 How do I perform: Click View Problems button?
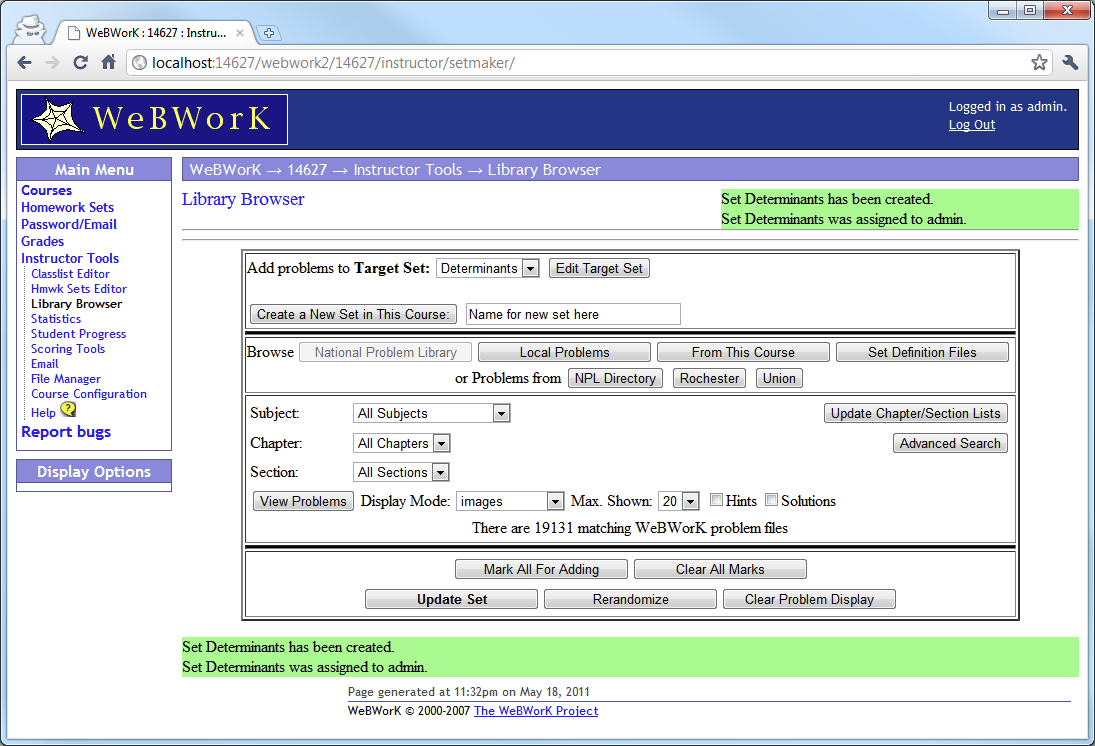tap(303, 502)
